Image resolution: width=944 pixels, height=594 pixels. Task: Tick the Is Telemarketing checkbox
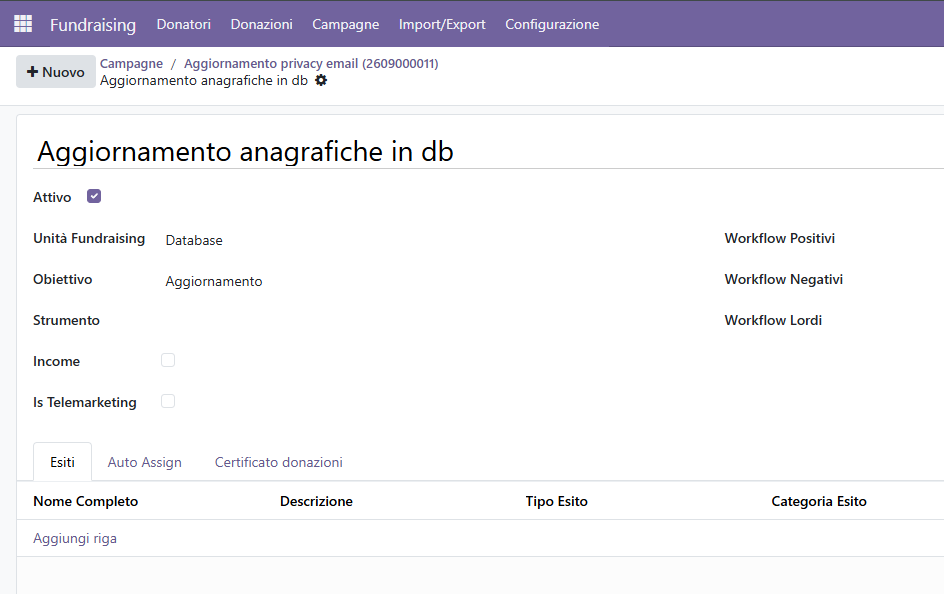point(168,401)
